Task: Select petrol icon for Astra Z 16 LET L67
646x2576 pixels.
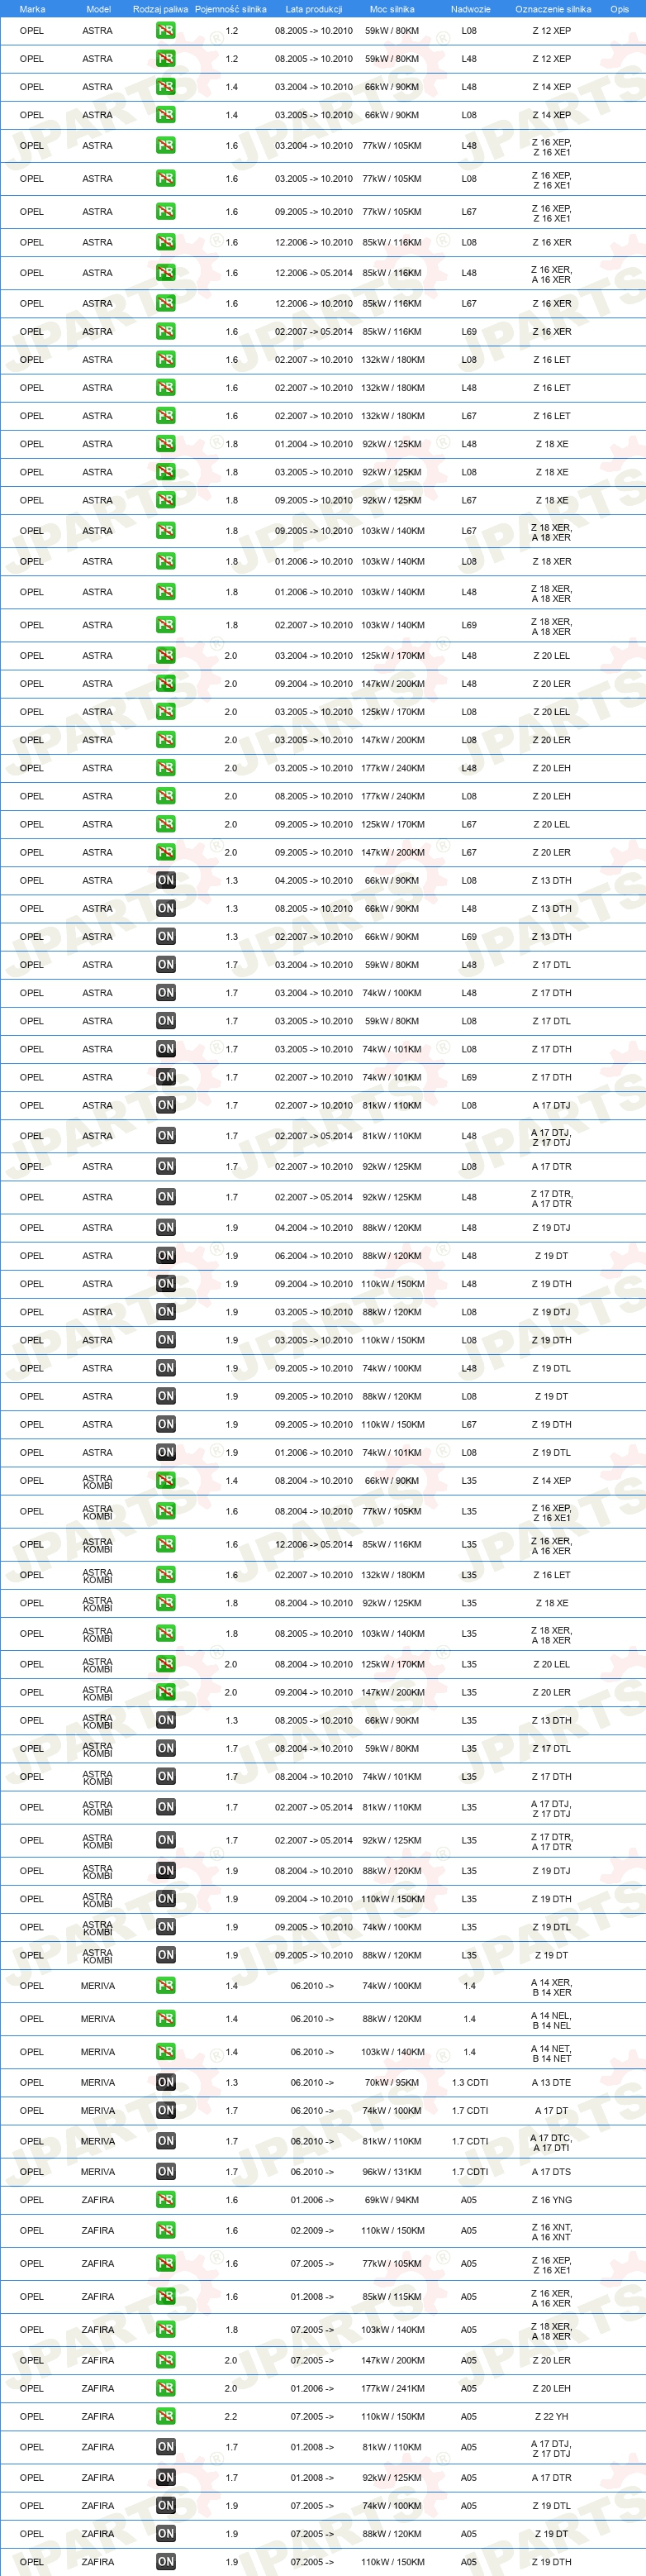Action: point(165,415)
